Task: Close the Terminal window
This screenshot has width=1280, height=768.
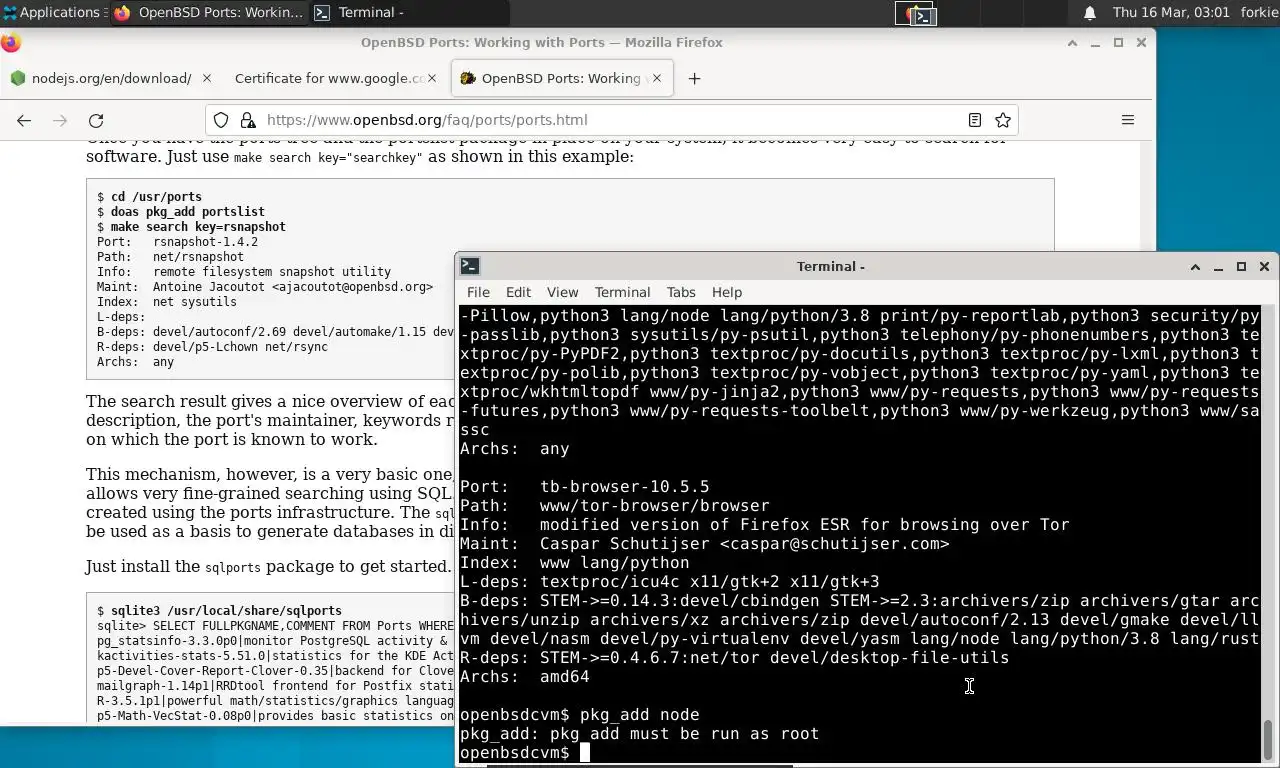Action: click(x=1264, y=267)
